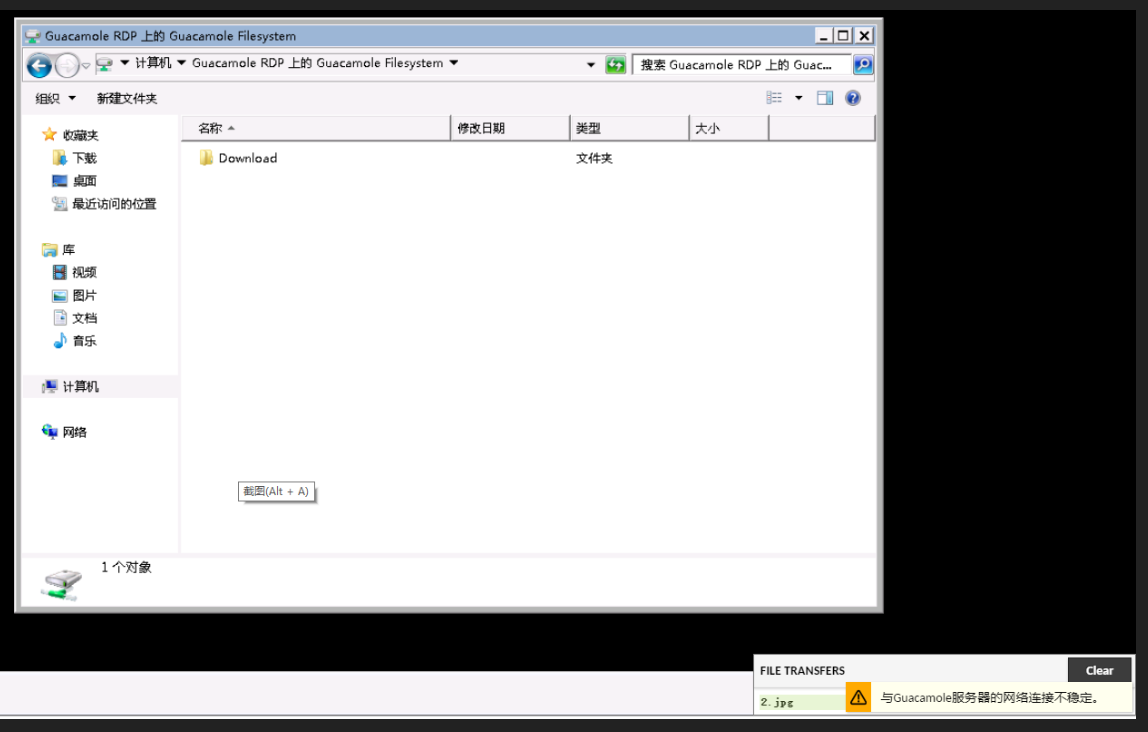Click the preview pane icon

pyautogui.click(x=823, y=97)
